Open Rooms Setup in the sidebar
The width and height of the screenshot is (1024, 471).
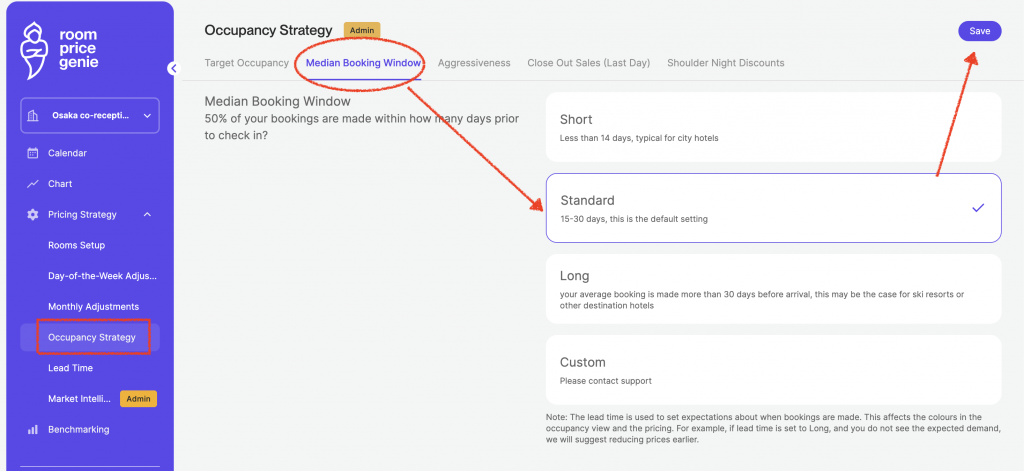(x=76, y=245)
